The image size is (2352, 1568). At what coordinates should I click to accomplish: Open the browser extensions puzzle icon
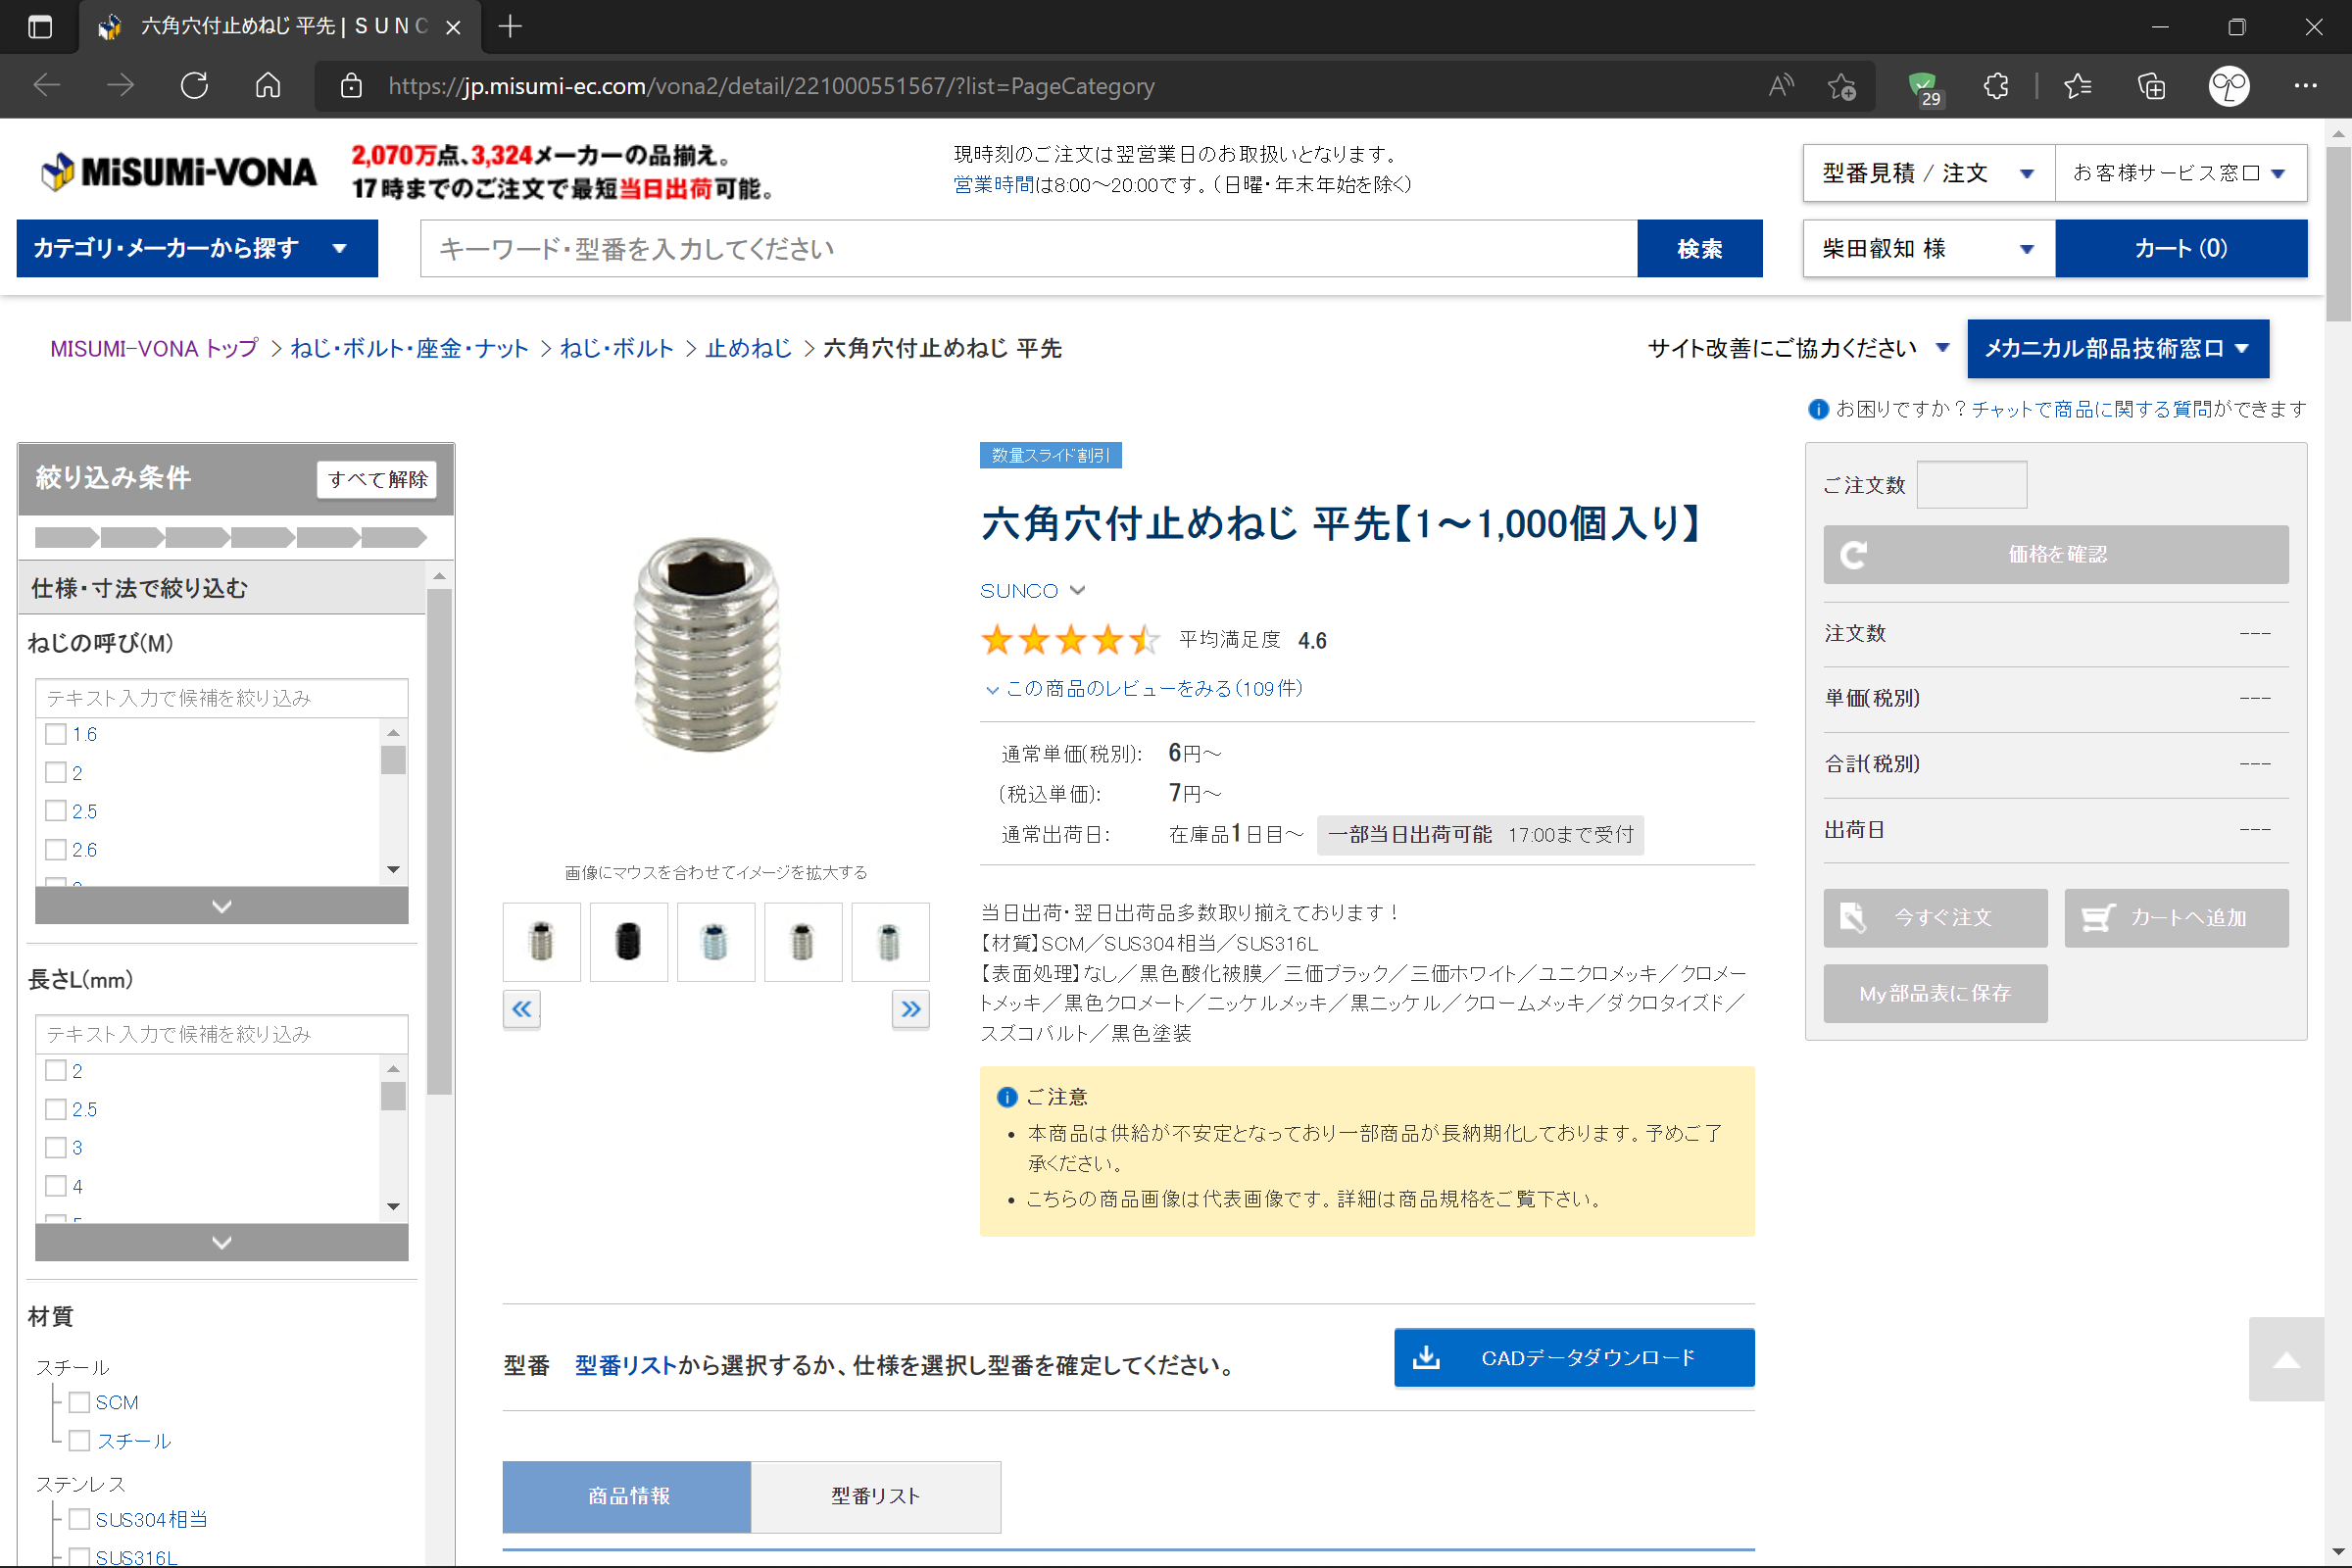tap(1995, 86)
